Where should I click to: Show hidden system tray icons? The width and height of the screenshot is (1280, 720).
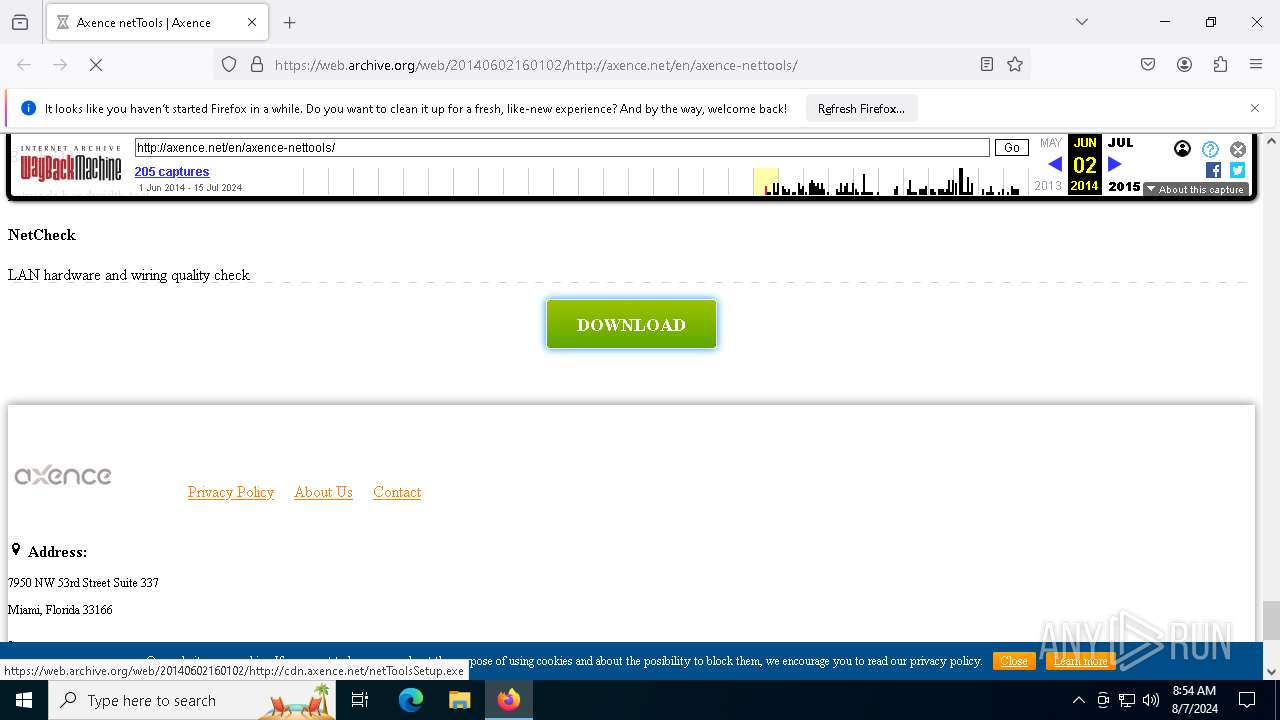[x=1078, y=700]
